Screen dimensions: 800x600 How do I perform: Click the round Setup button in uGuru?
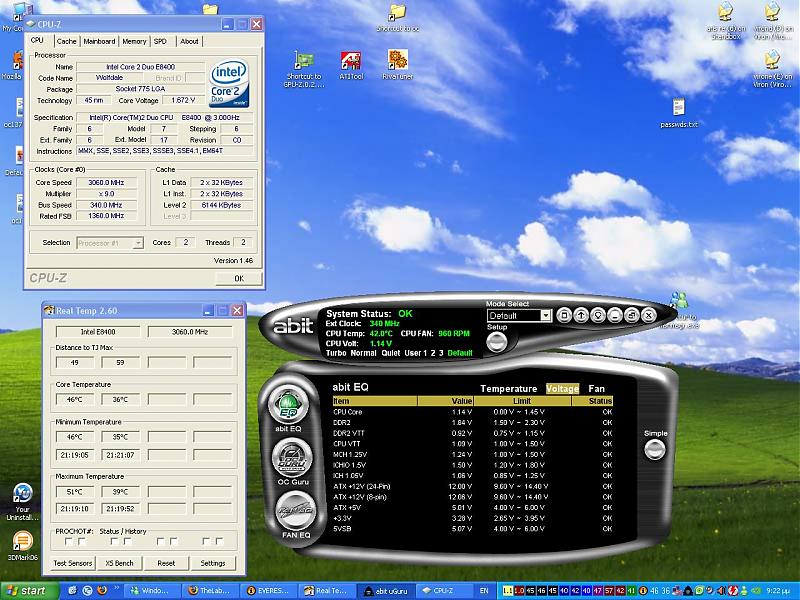pos(496,342)
